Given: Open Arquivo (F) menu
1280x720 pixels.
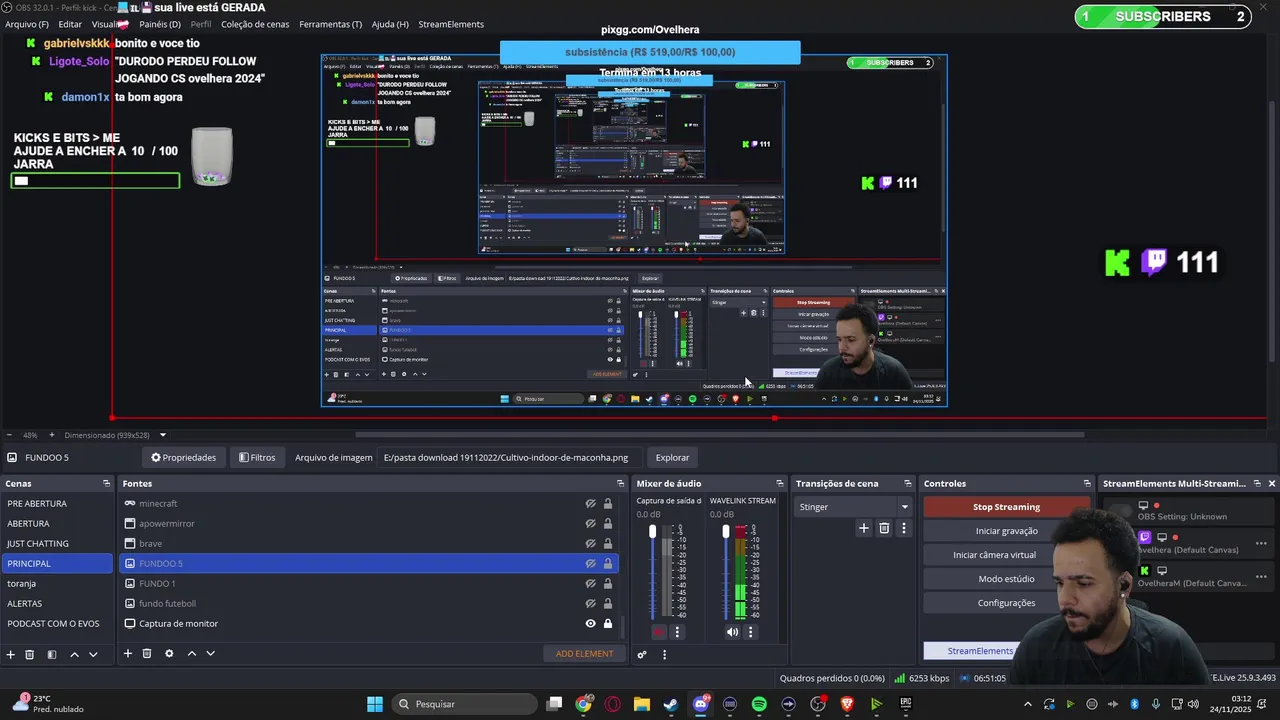Looking at the screenshot, I should click(x=27, y=24).
